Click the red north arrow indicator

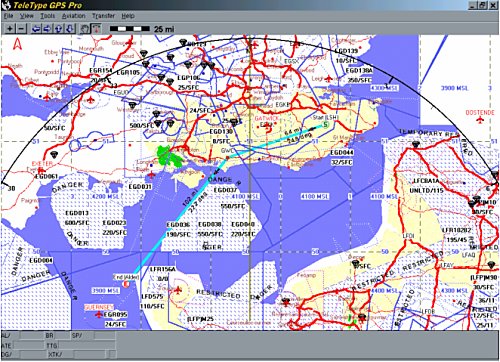pos(17,44)
